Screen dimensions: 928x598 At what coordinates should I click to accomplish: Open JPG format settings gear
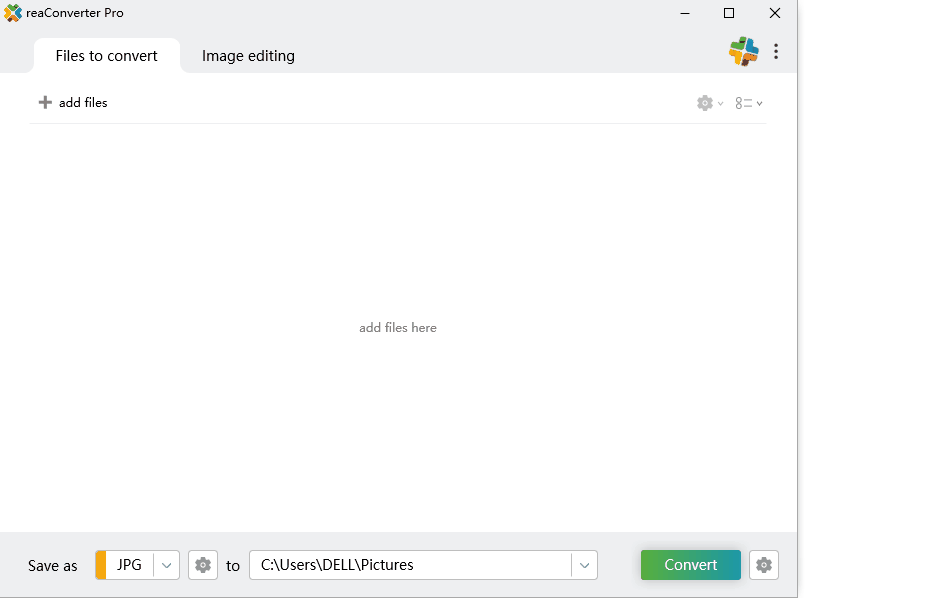point(203,565)
